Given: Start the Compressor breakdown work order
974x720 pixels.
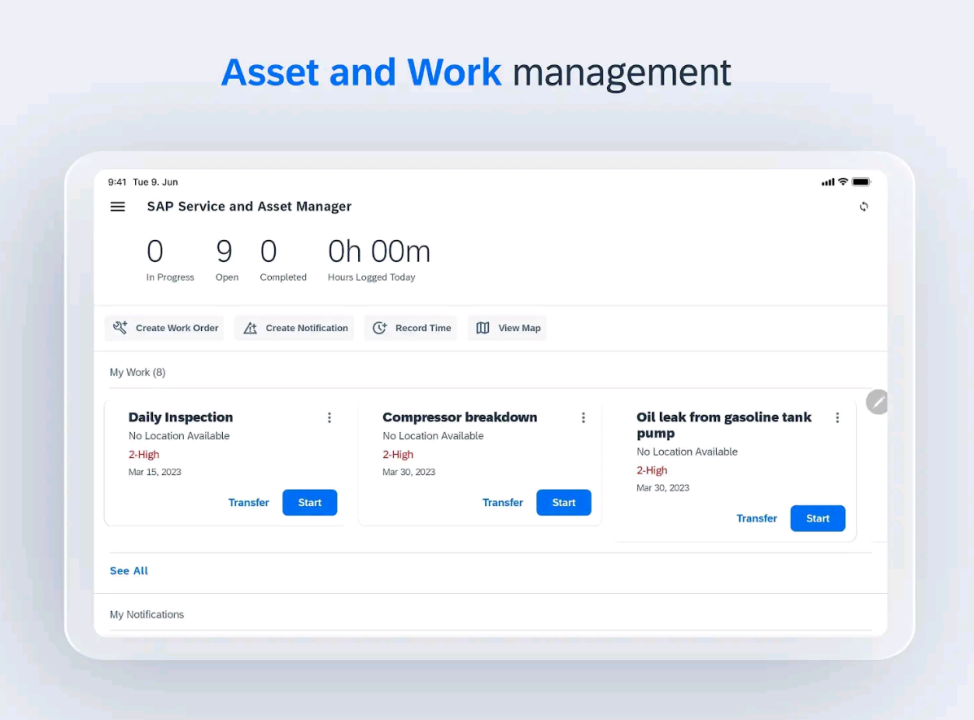Looking at the screenshot, I should [x=564, y=503].
